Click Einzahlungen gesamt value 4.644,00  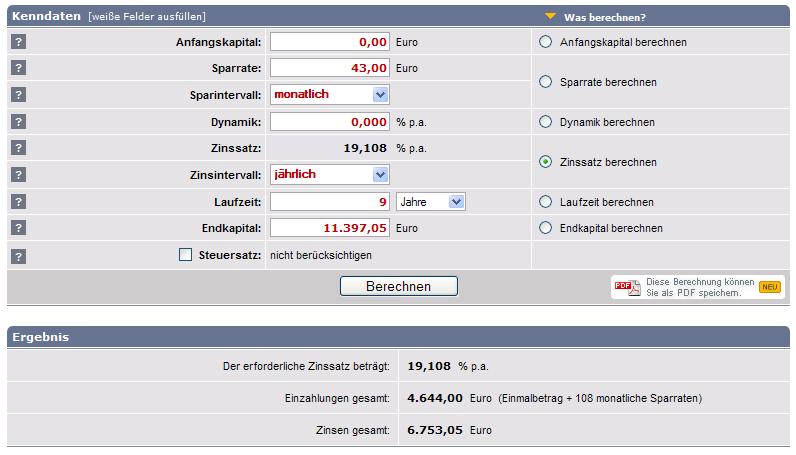point(435,398)
